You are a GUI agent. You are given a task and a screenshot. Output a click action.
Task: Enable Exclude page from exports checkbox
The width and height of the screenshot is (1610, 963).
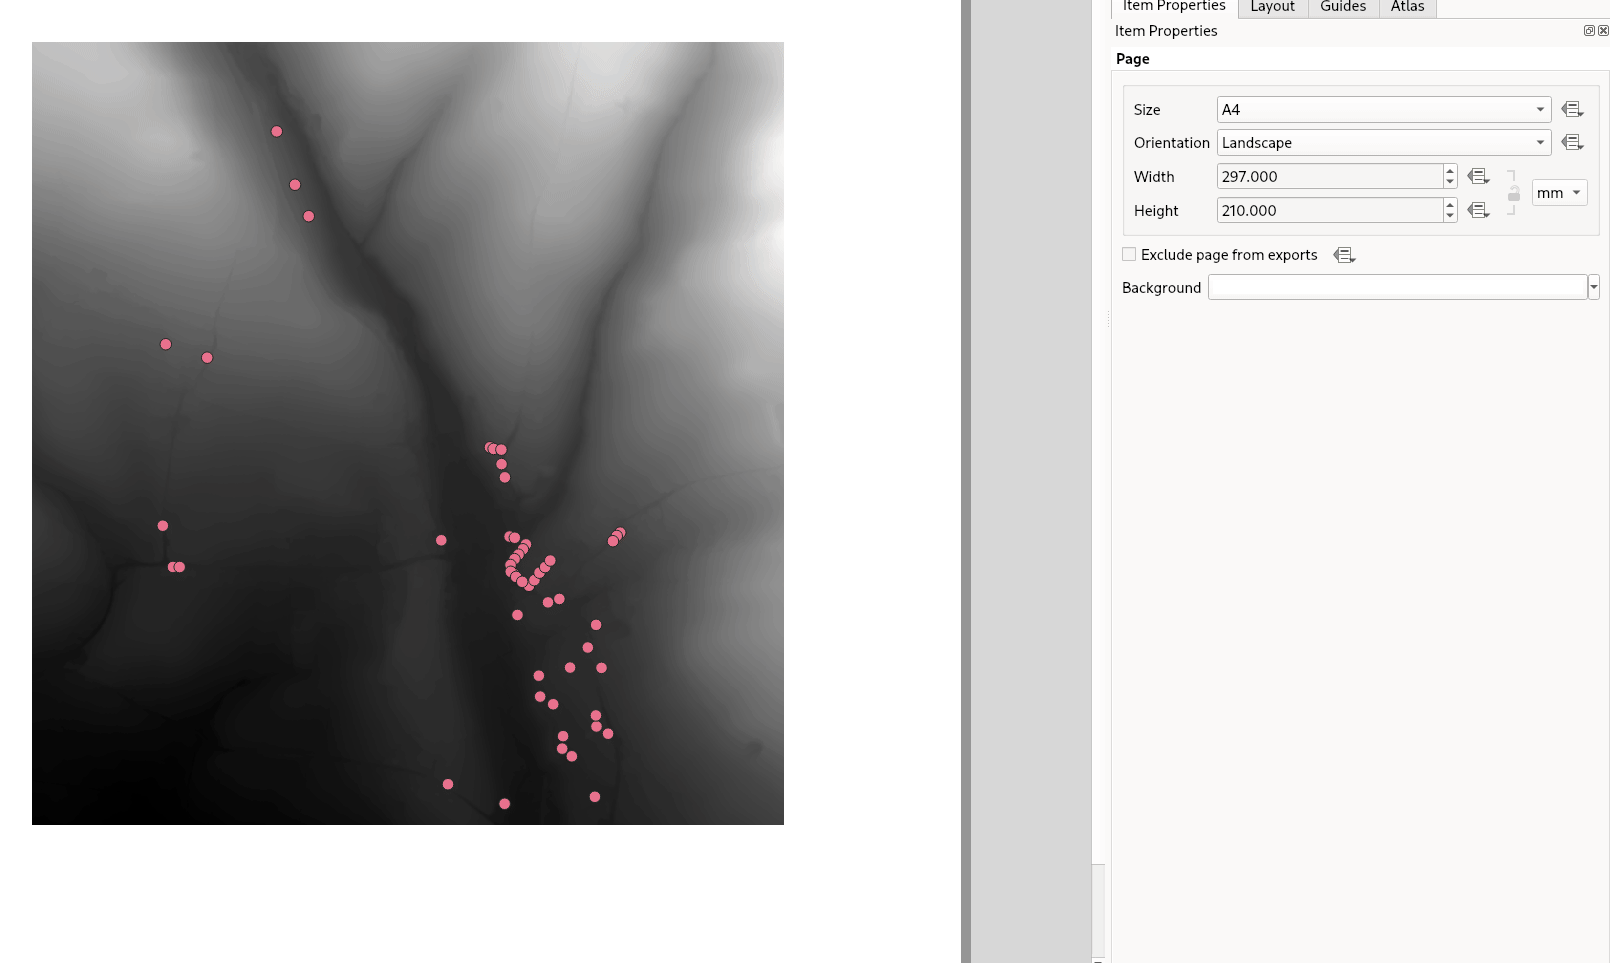[1129, 255]
